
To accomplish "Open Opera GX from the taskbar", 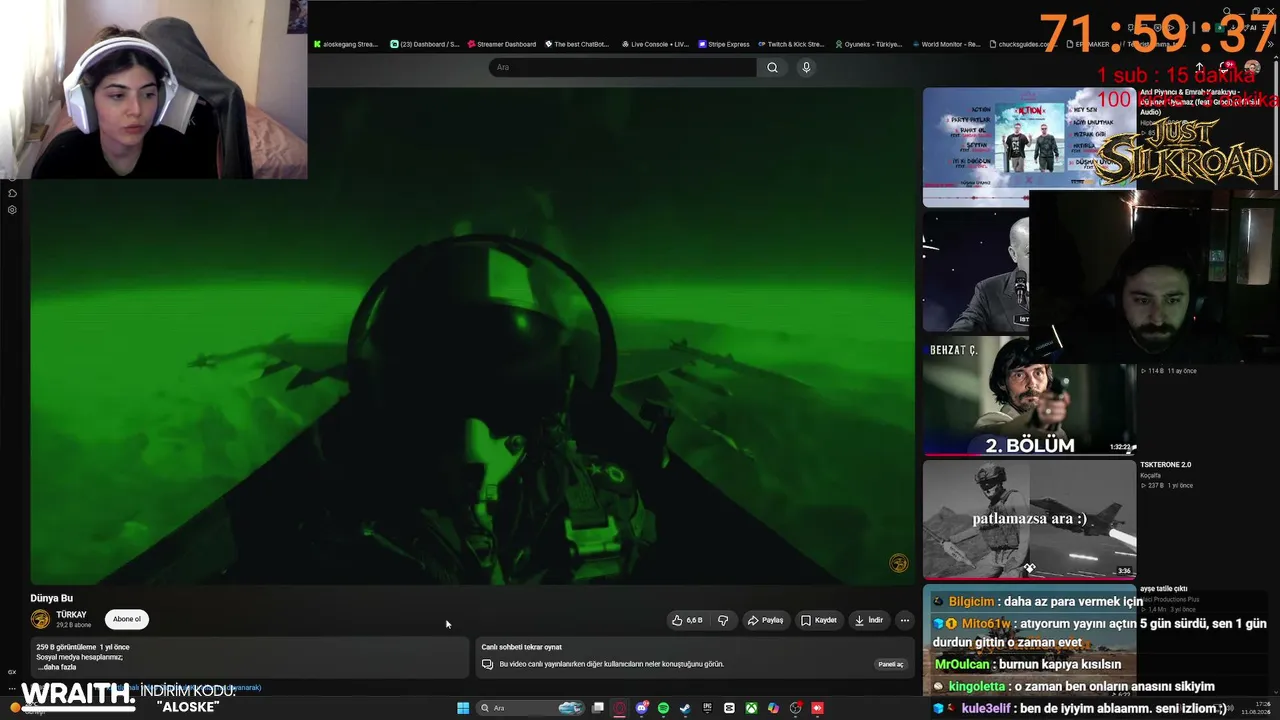I will pyautogui.click(x=620, y=708).
